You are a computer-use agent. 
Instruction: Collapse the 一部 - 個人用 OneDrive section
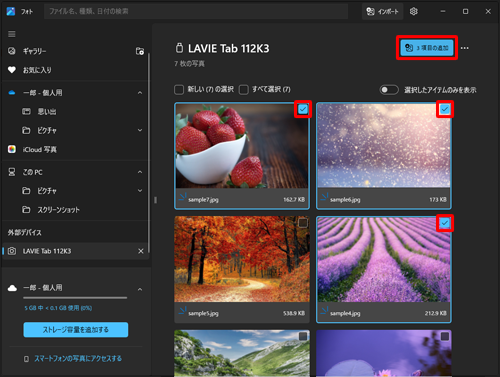pyautogui.click(x=140, y=93)
